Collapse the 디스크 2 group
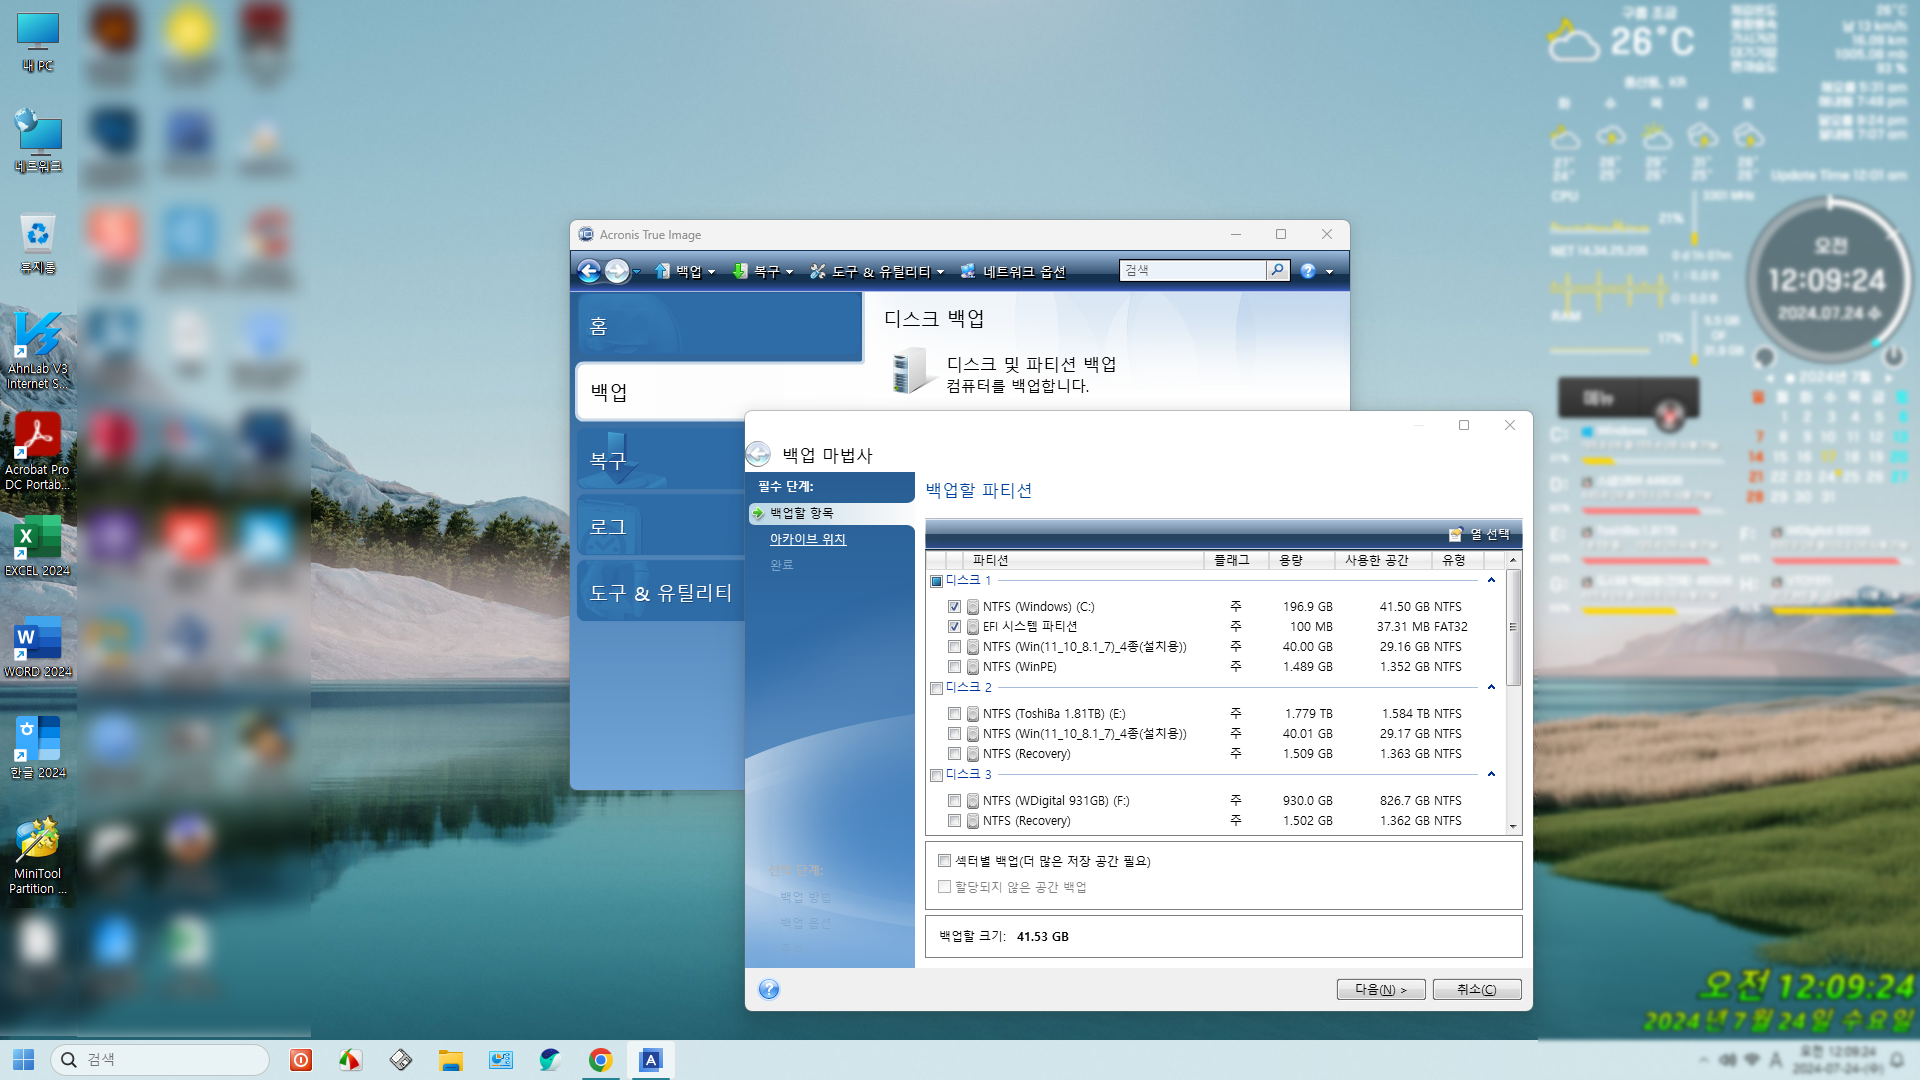This screenshot has height=1080, width=1920. point(1491,687)
